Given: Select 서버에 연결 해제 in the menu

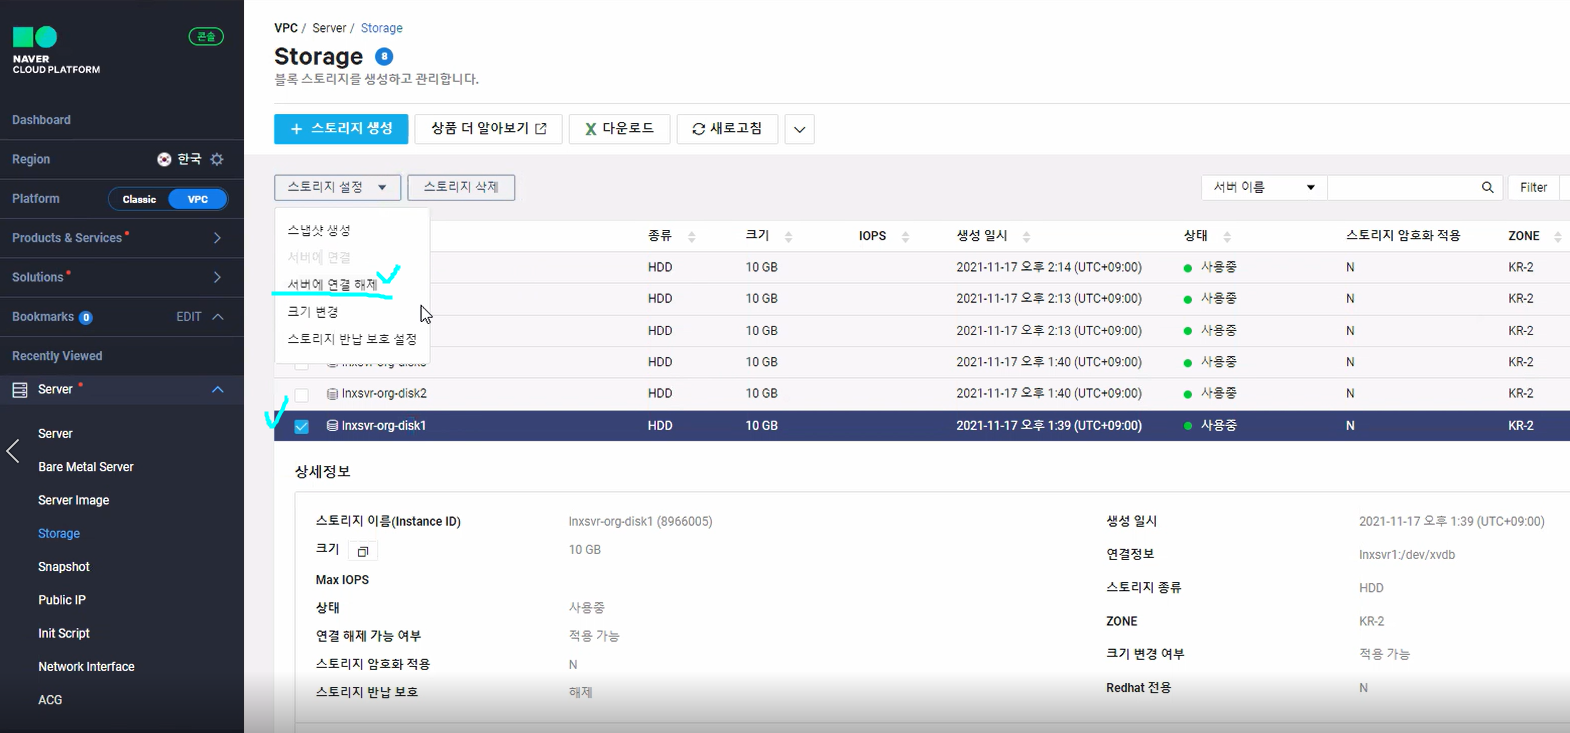Looking at the screenshot, I should 332,285.
